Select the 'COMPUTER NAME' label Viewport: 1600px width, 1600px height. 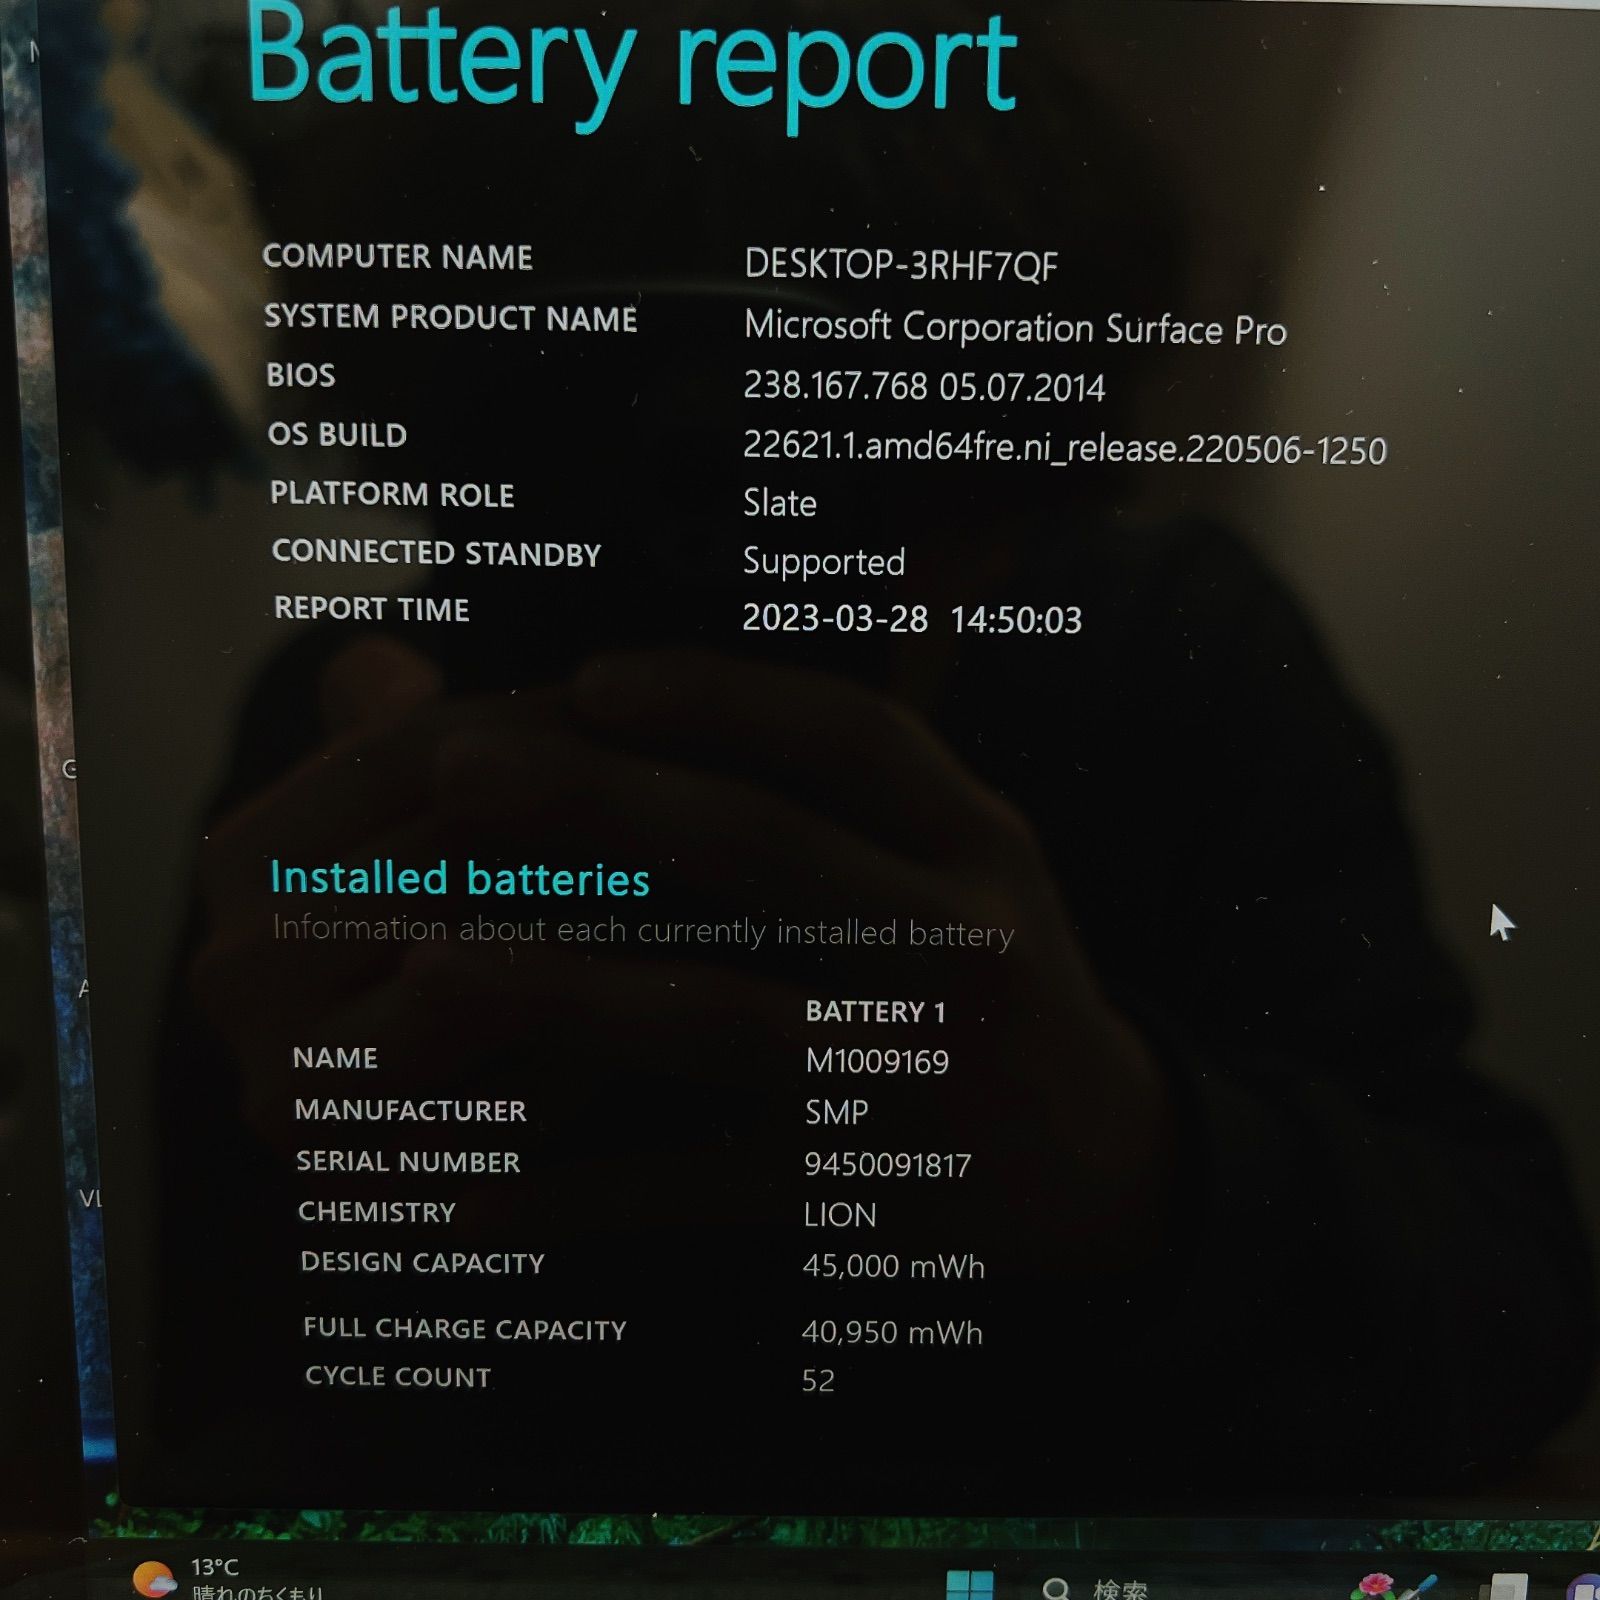pyautogui.click(x=397, y=257)
